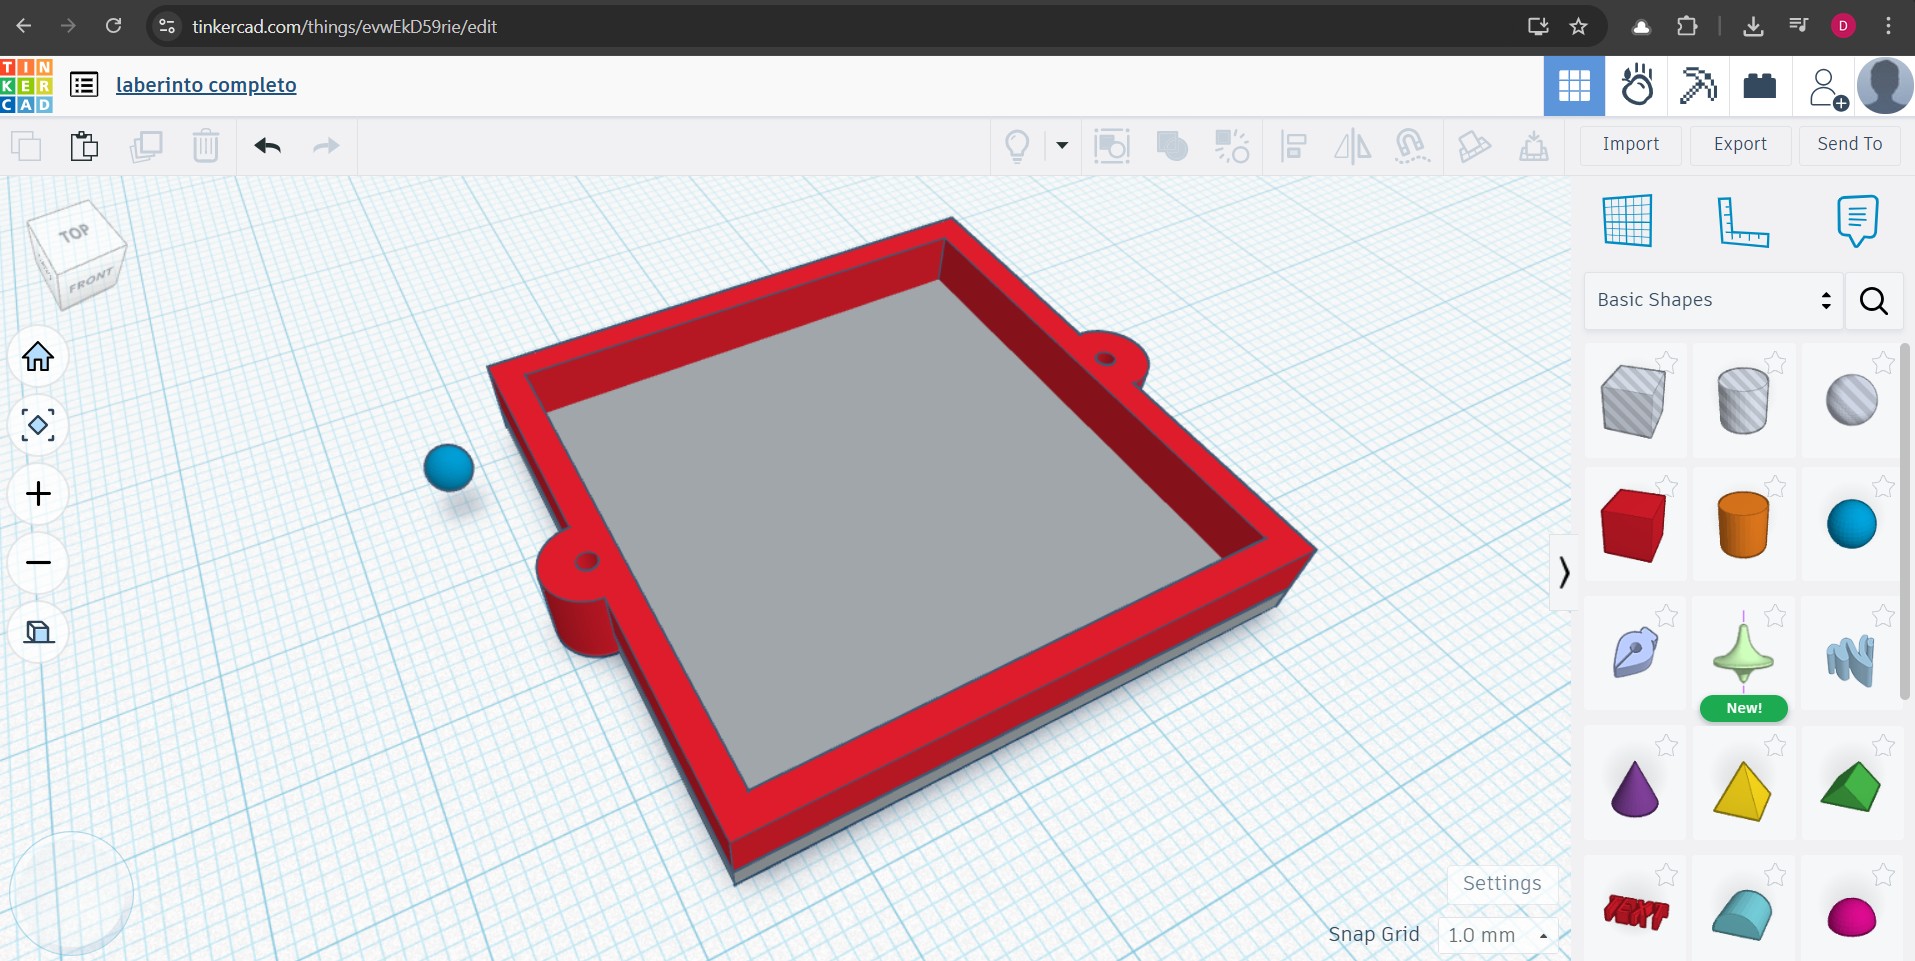This screenshot has width=1915, height=961.
Task: Rename design via laberinto completo title
Action: (206, 85)
